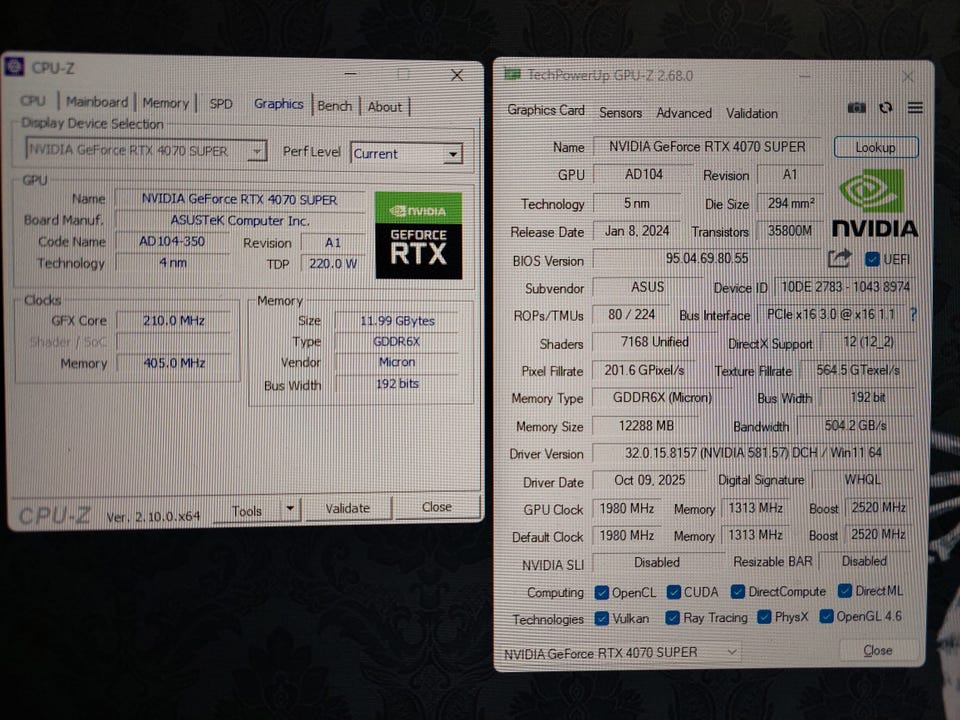Switch to the Sensors tab in GPU-Z
This screenshot has width=960, height=720.
click(x=620, y=113)
